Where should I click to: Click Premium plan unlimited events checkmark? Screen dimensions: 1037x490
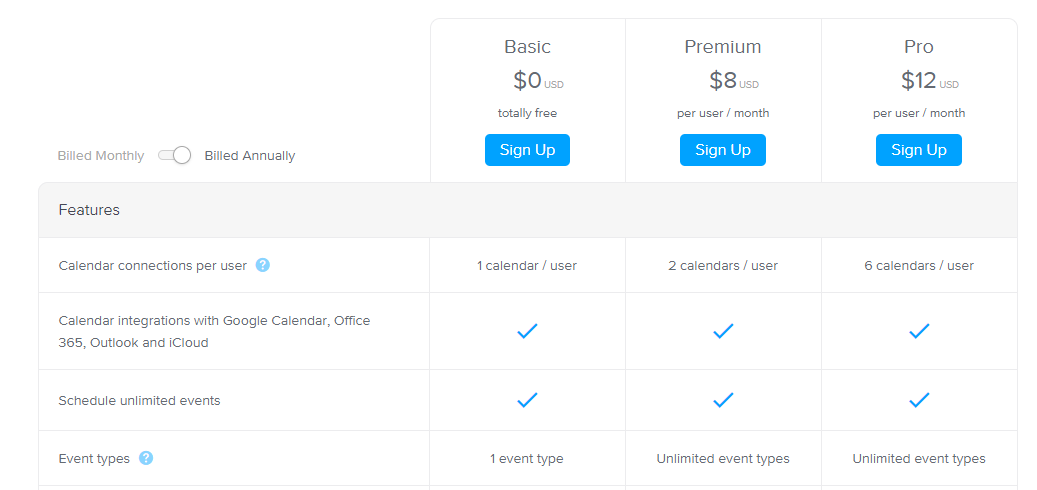click(x=723, y=400)
